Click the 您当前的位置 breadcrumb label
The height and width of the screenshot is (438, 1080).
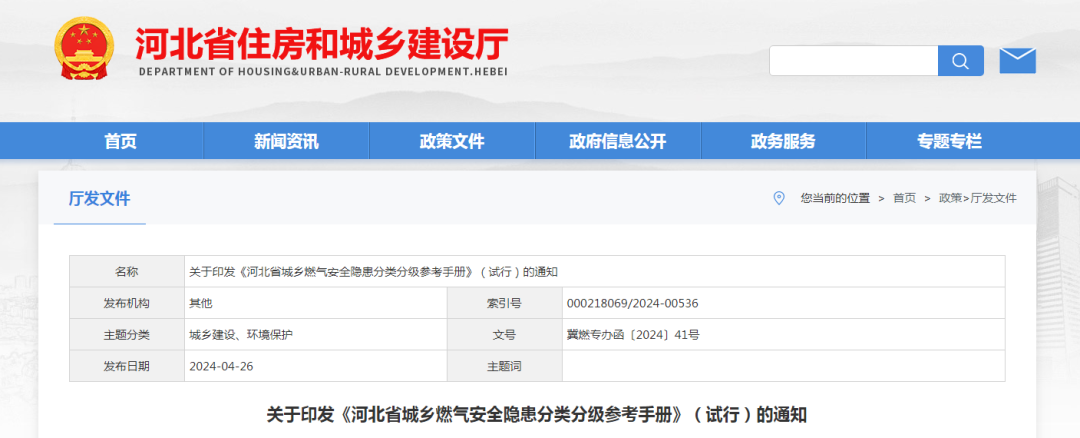coord(835,198)
